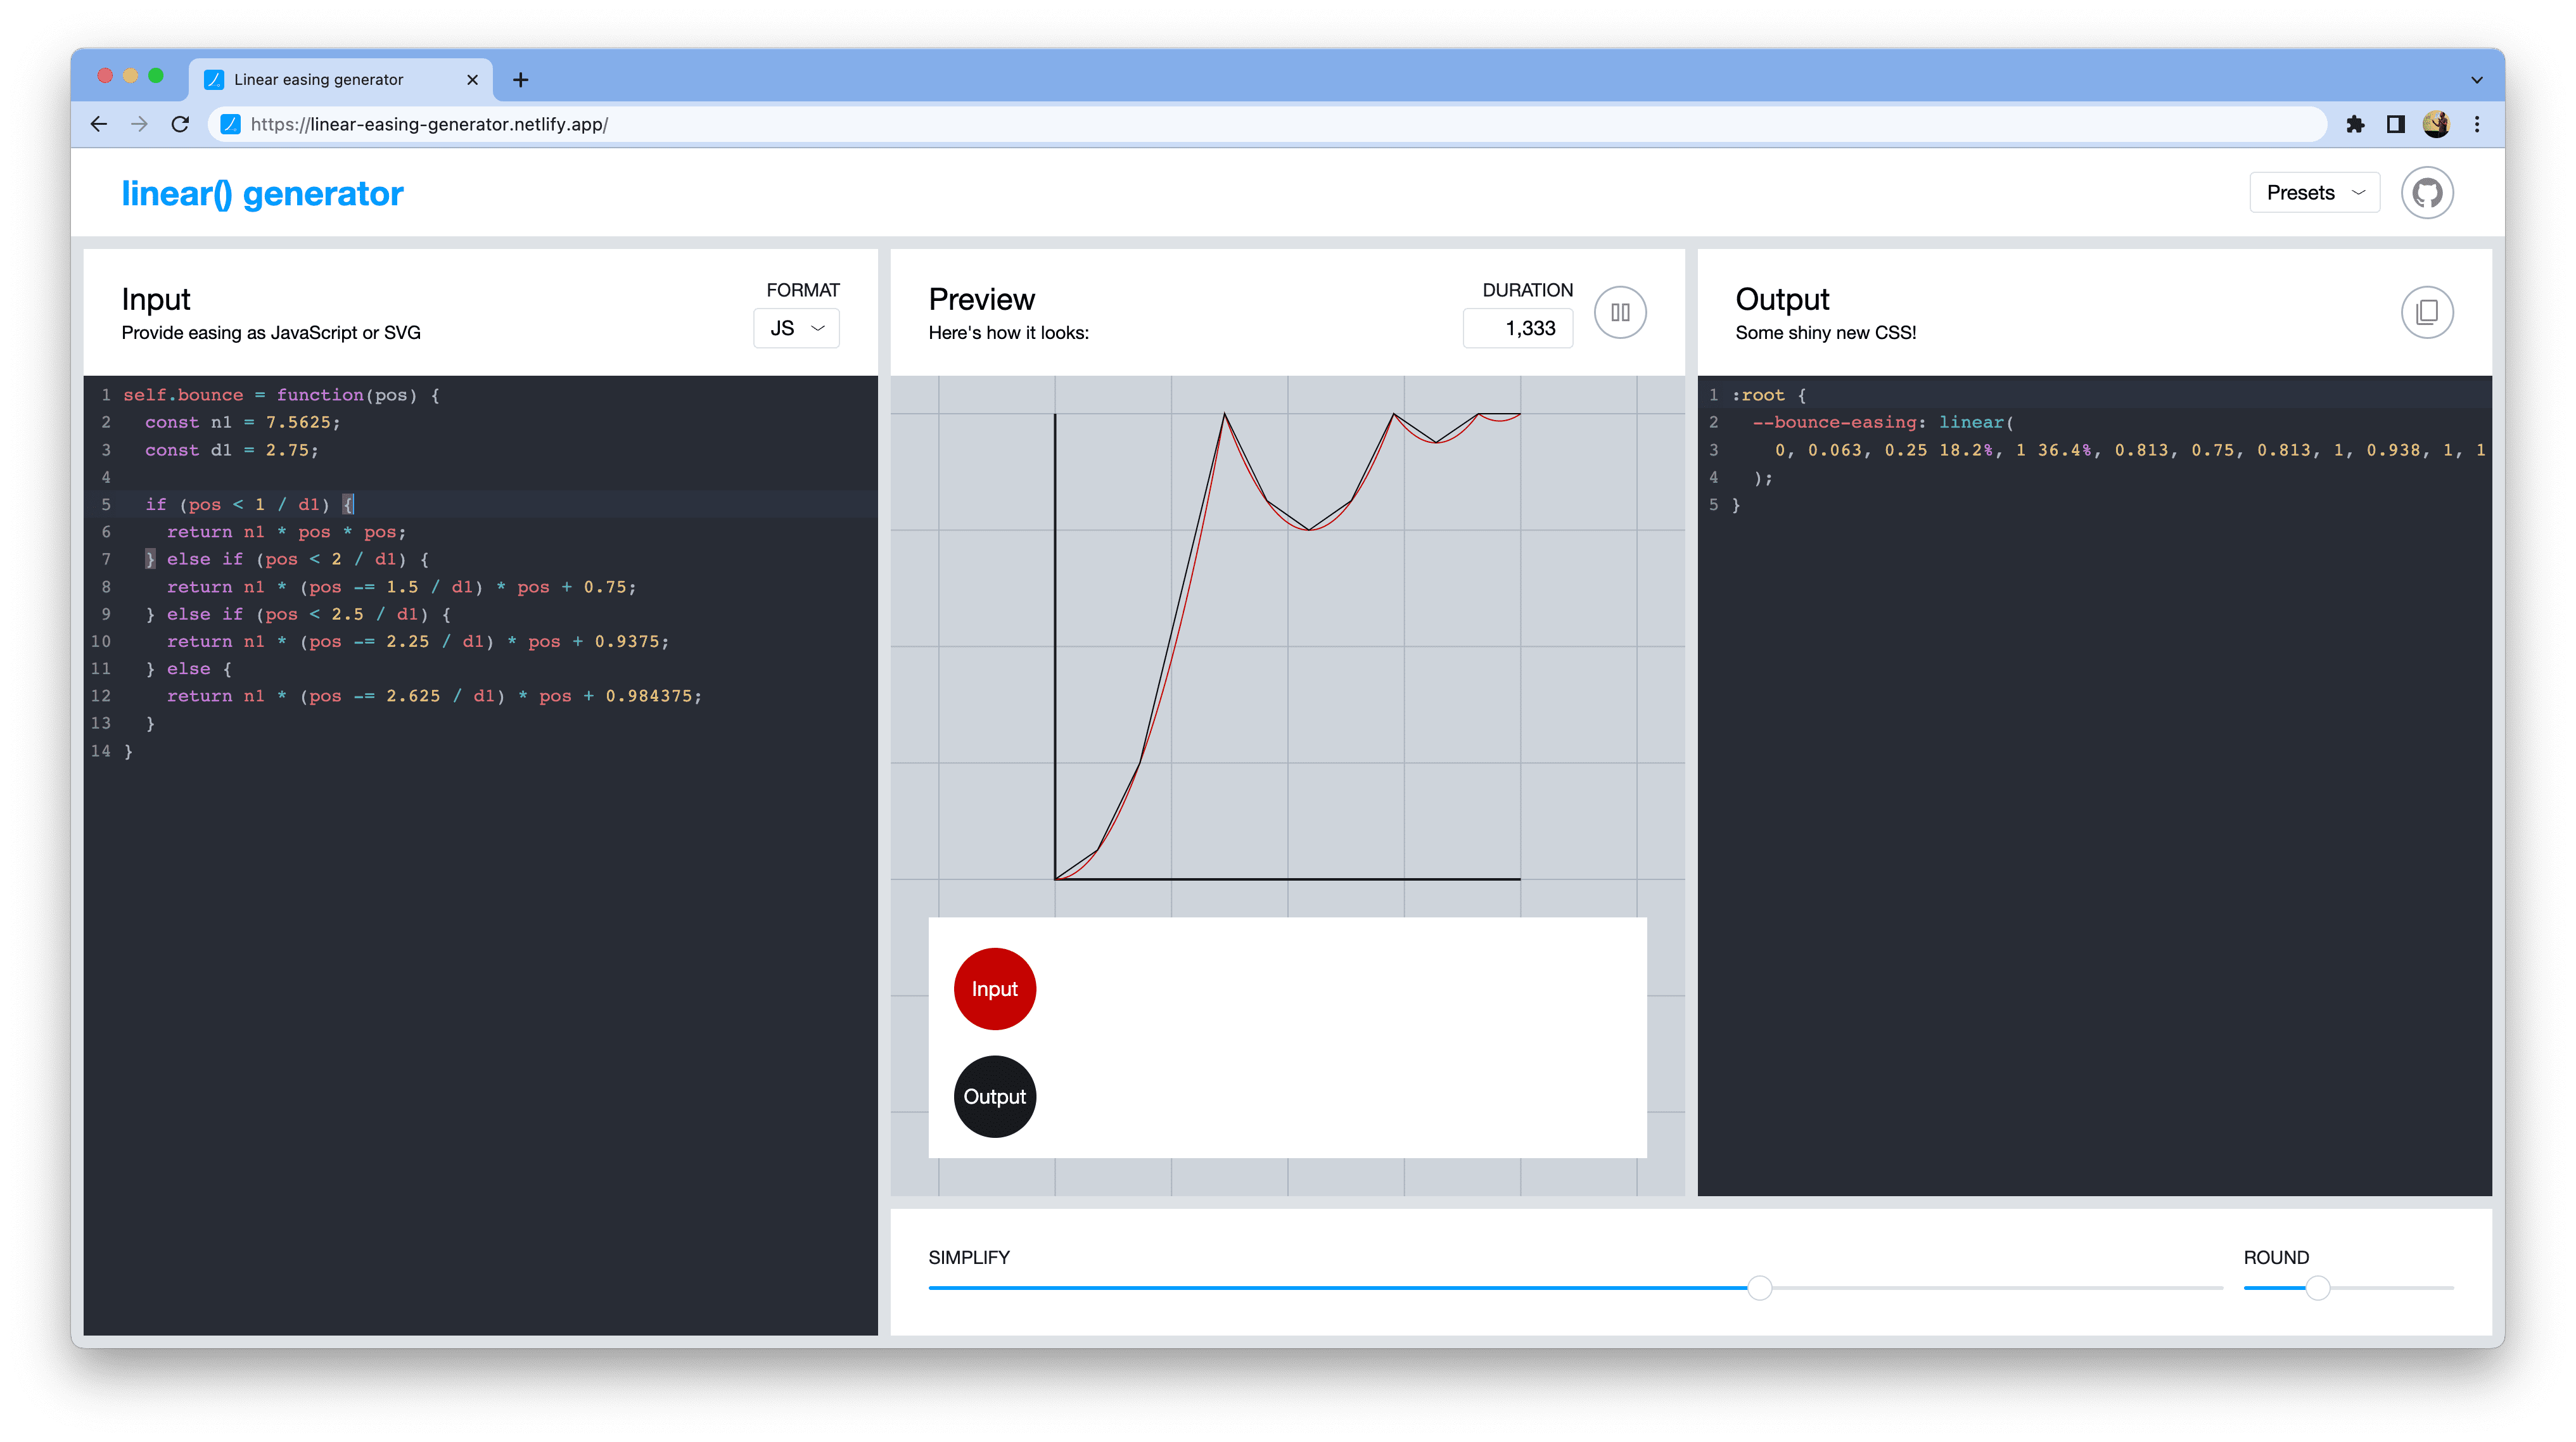Click the linear() generator title link
The image size is (2576, 1442).
(x=260, y=191)
